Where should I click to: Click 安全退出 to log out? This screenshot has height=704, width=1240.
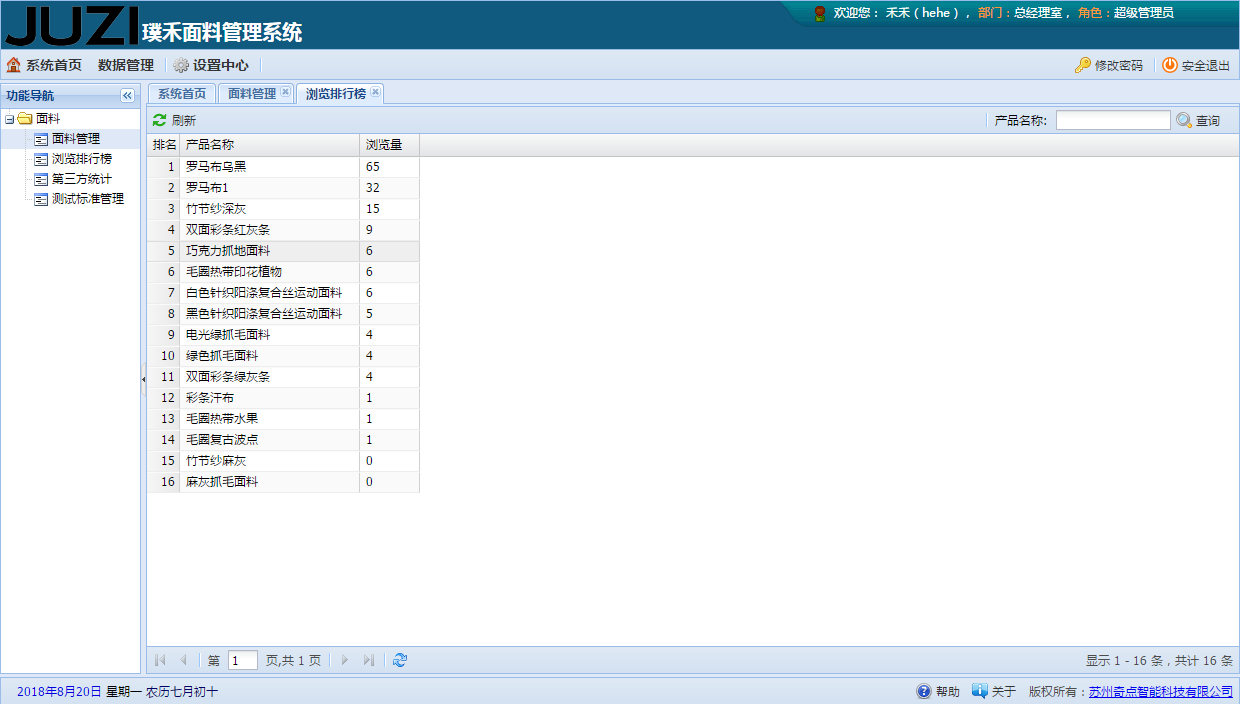tap(1196, 65)
